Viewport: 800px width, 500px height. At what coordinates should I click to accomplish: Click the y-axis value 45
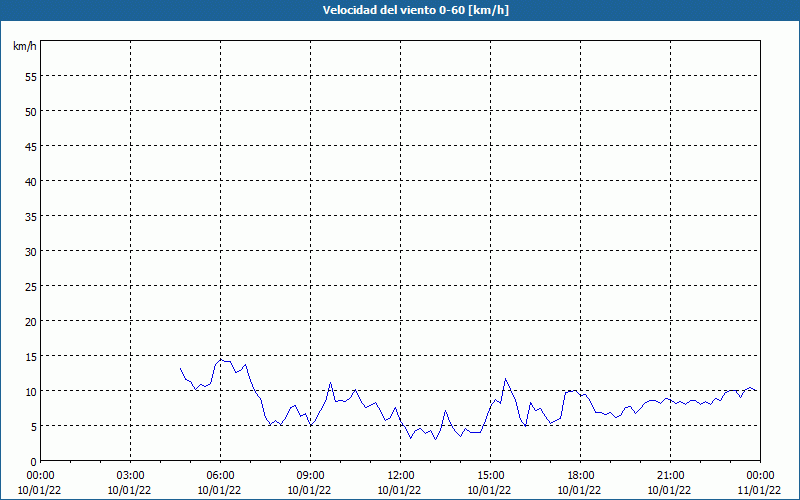tap(31, 147)
